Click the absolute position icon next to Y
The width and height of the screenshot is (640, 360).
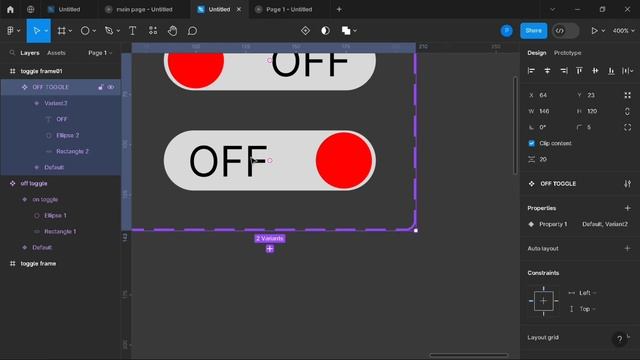tap(627, 95)
